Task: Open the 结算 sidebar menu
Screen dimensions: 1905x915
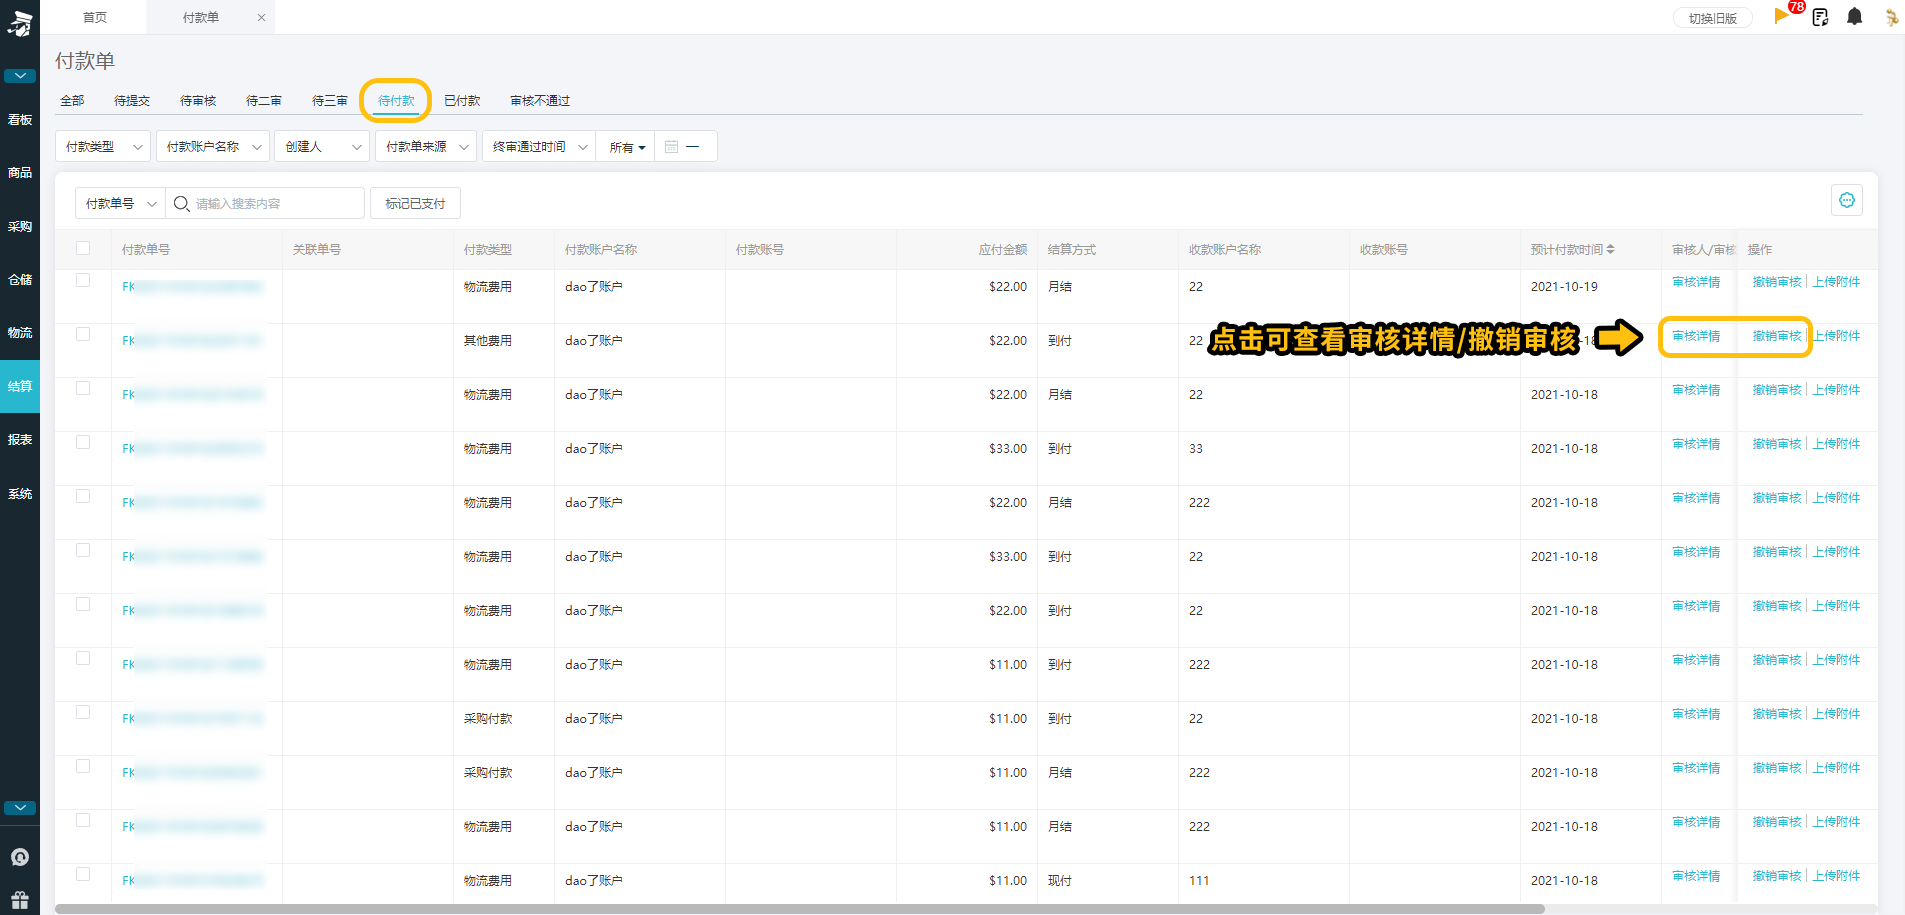Action: pos(20,386)
